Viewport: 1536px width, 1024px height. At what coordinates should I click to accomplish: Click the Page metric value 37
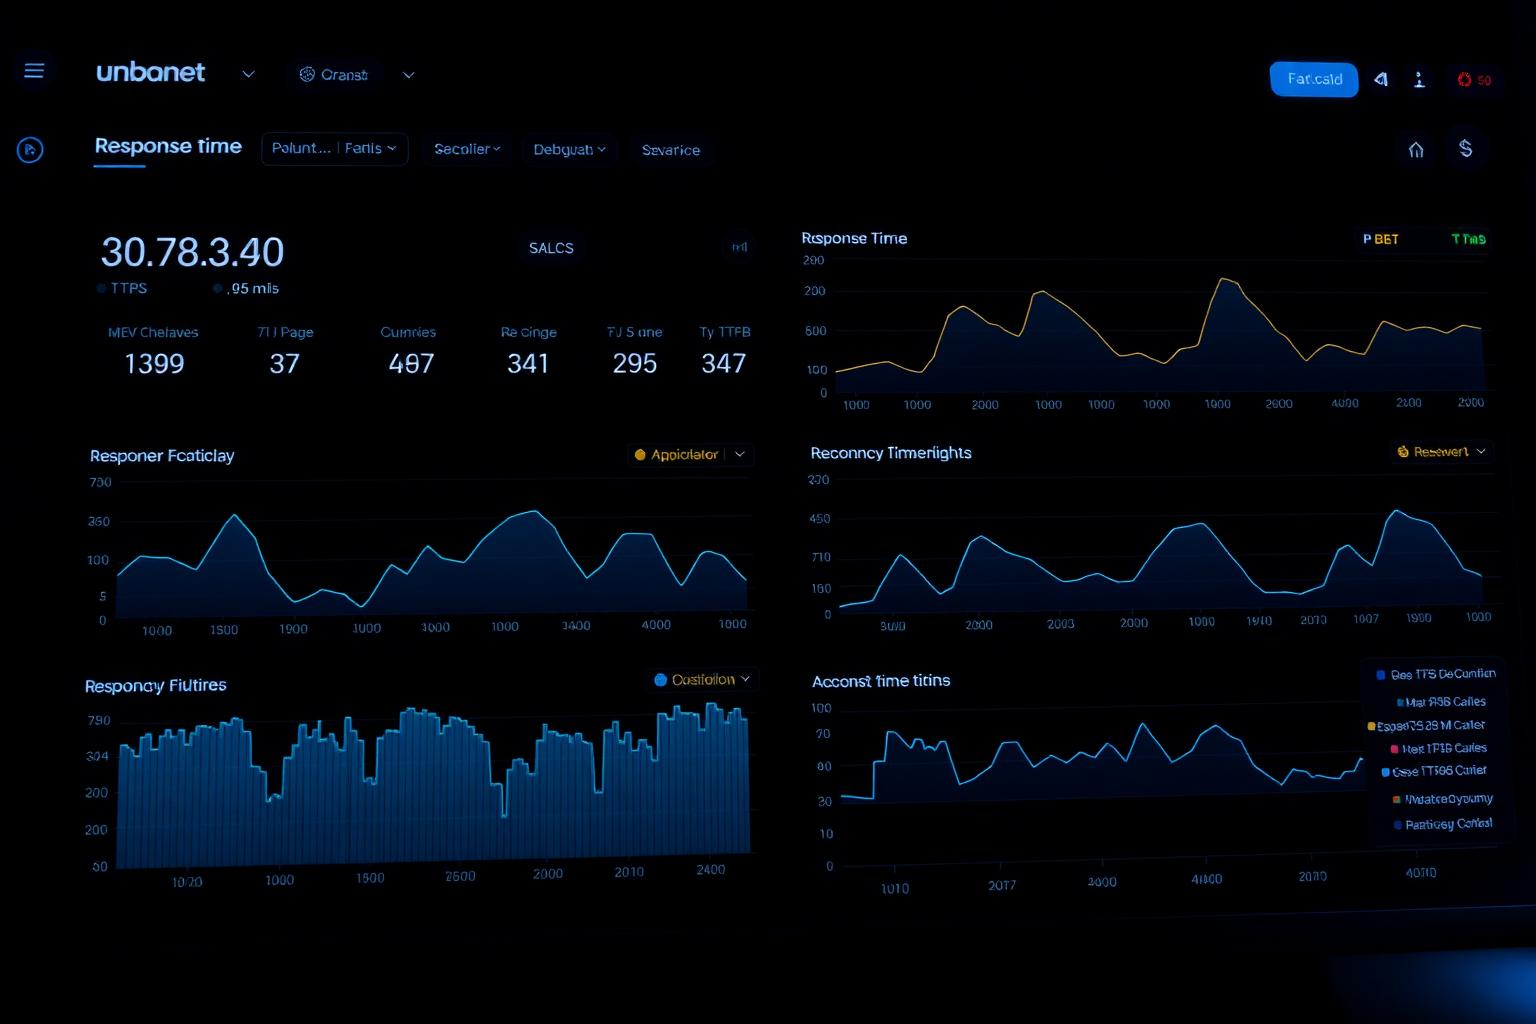(x=284, y=363)
